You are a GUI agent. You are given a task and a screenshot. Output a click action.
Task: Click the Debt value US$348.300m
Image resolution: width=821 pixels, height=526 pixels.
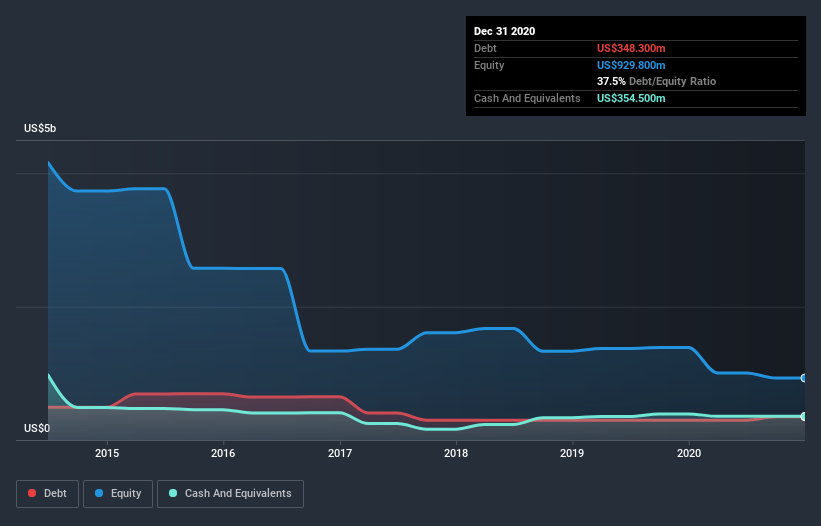[x=631, y=48]
